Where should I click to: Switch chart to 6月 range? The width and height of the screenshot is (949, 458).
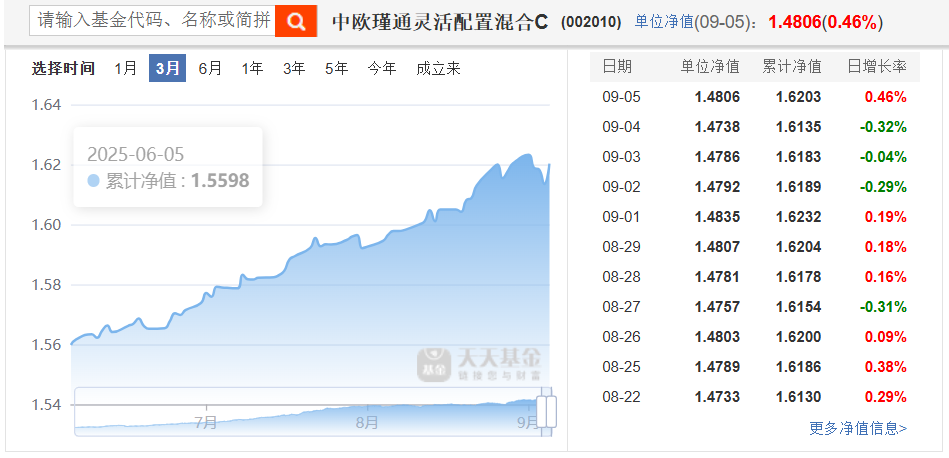pos(210,68)
